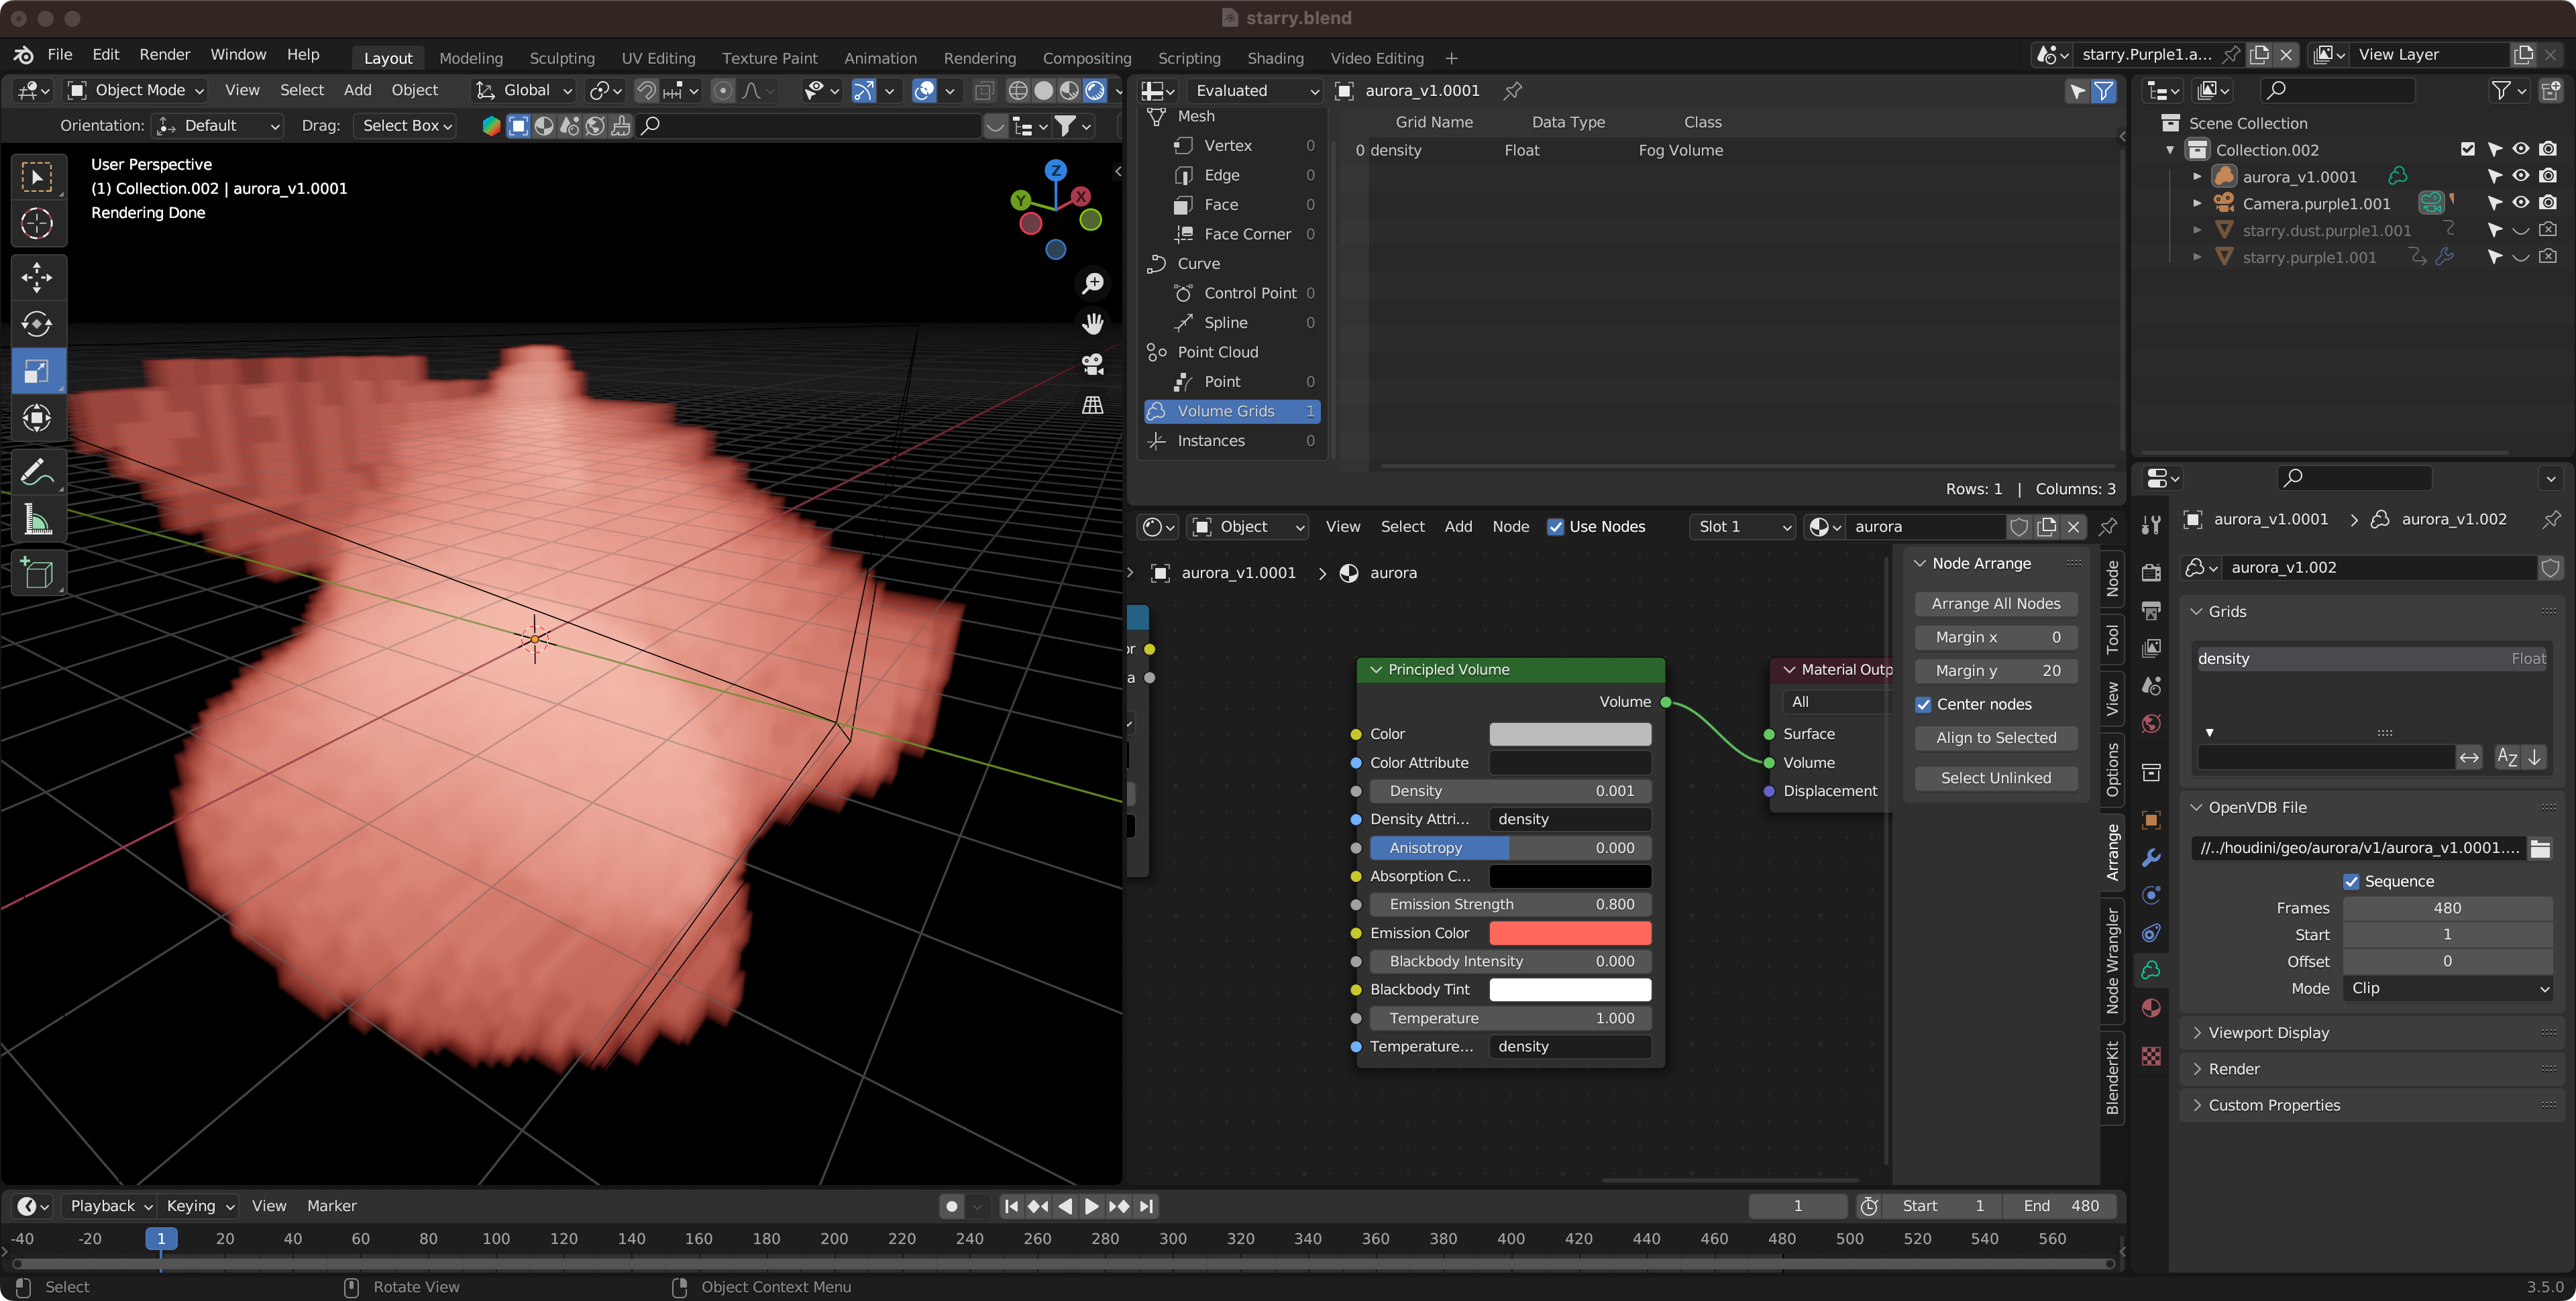Switch to the Compositing workspace tab
Viewport: 2576px width, 1301px height.
click(x=1087, y=58)
